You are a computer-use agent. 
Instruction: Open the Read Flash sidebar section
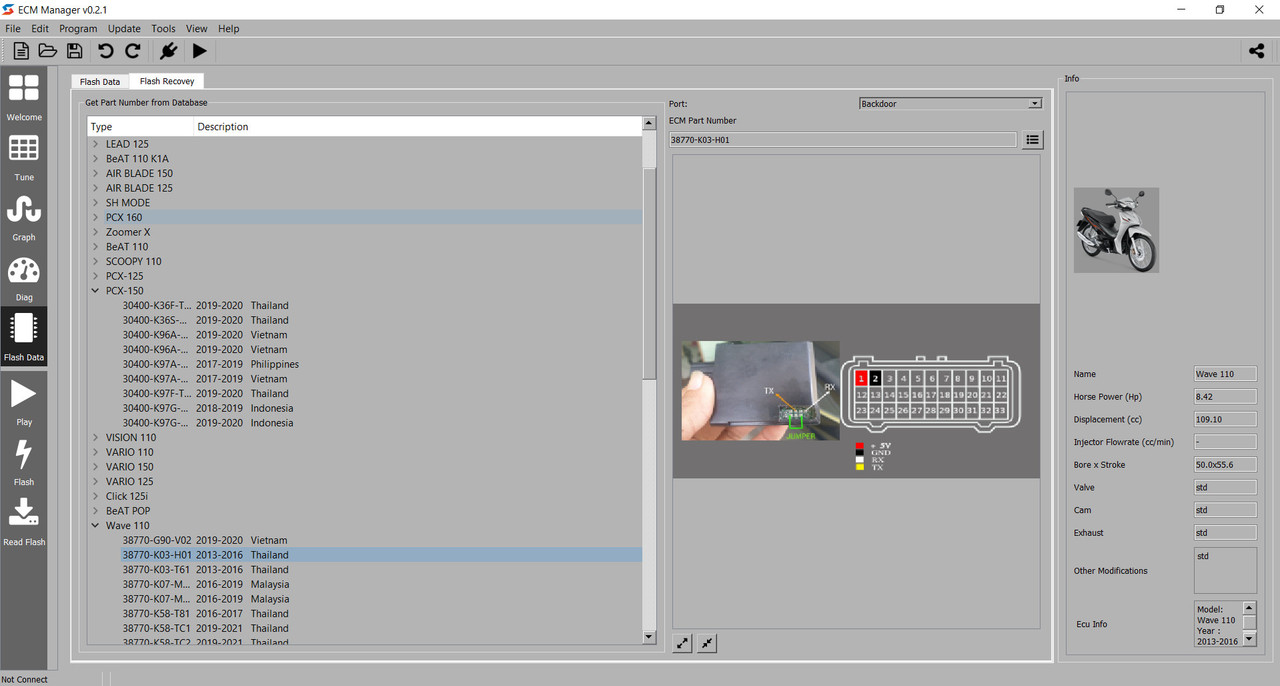24,521
